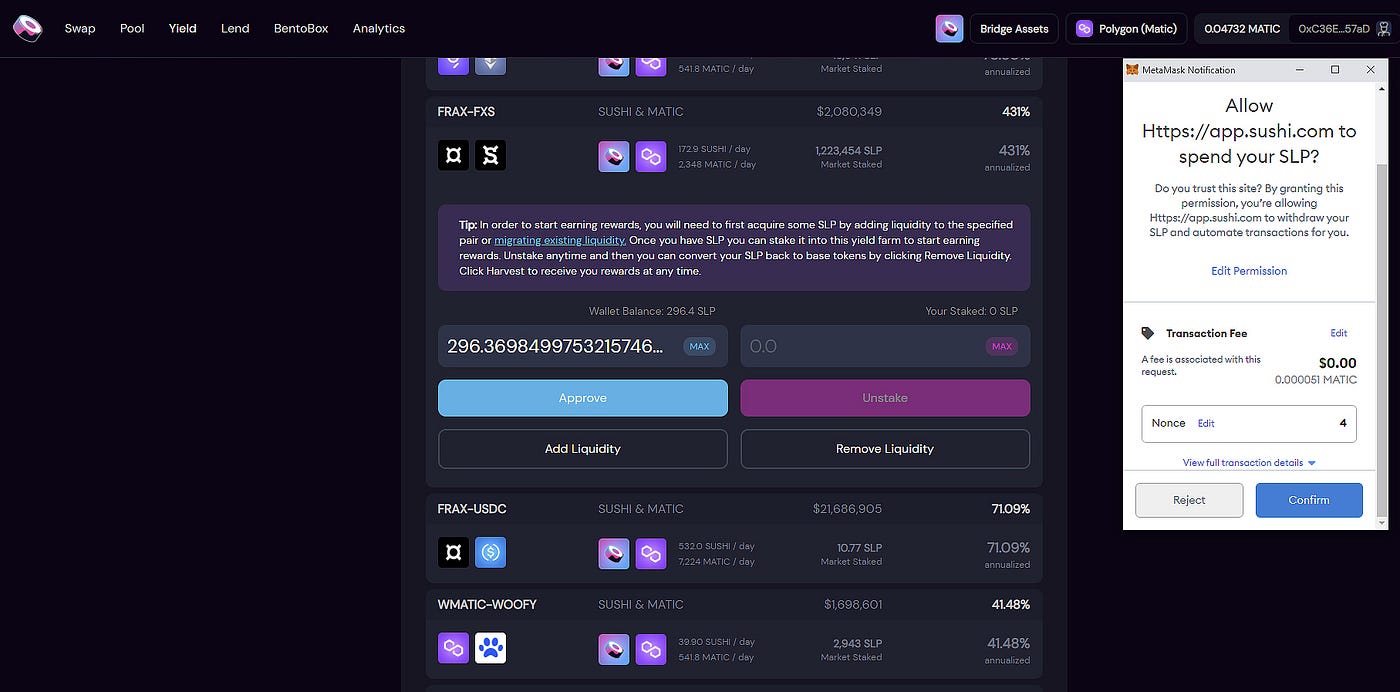Click MAX in the unstake amount field
The image size is (1400, 692).
pos(1002,347)
